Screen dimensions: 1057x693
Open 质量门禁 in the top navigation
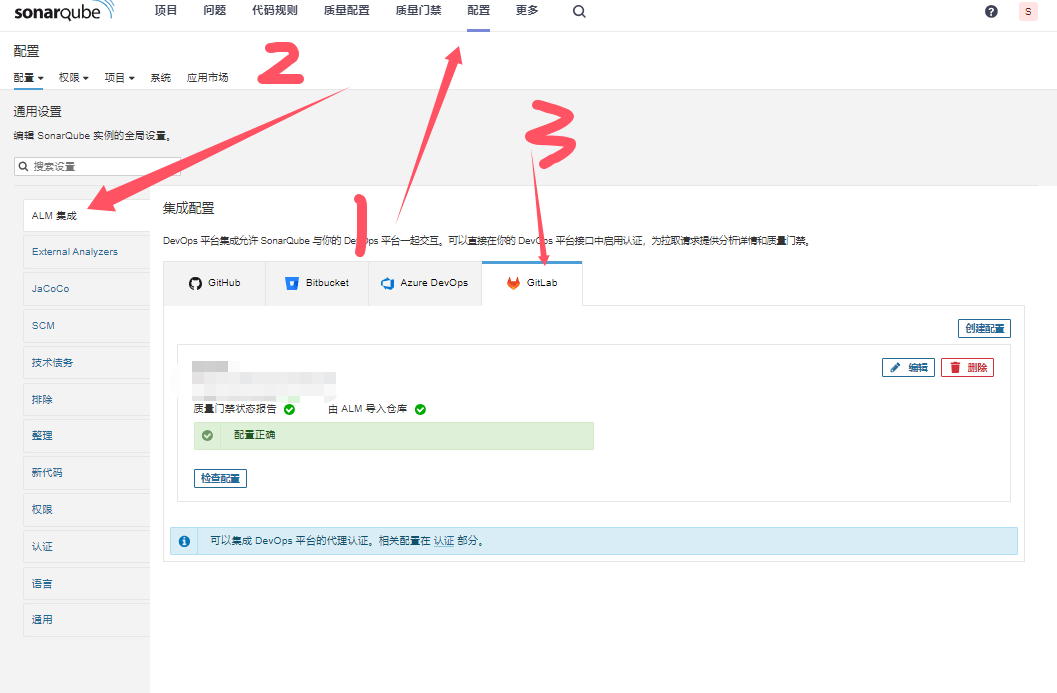coord(419,10)
